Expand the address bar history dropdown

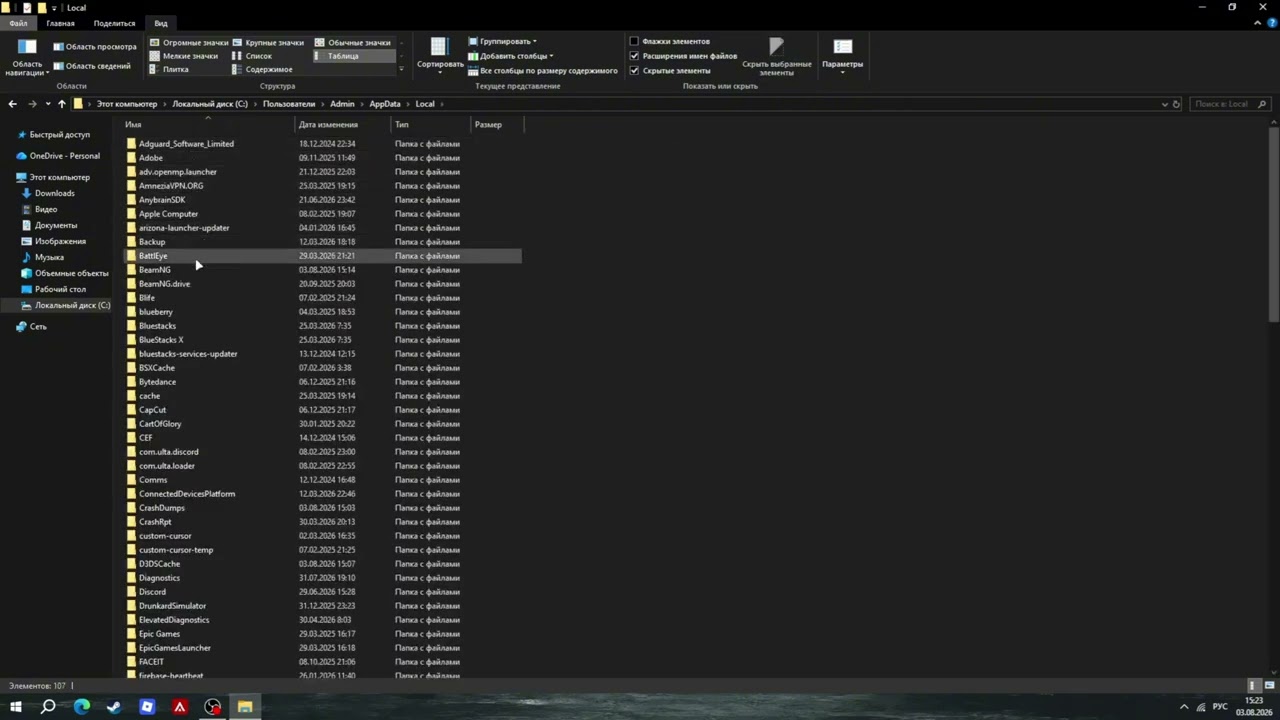coord(1164,104)
